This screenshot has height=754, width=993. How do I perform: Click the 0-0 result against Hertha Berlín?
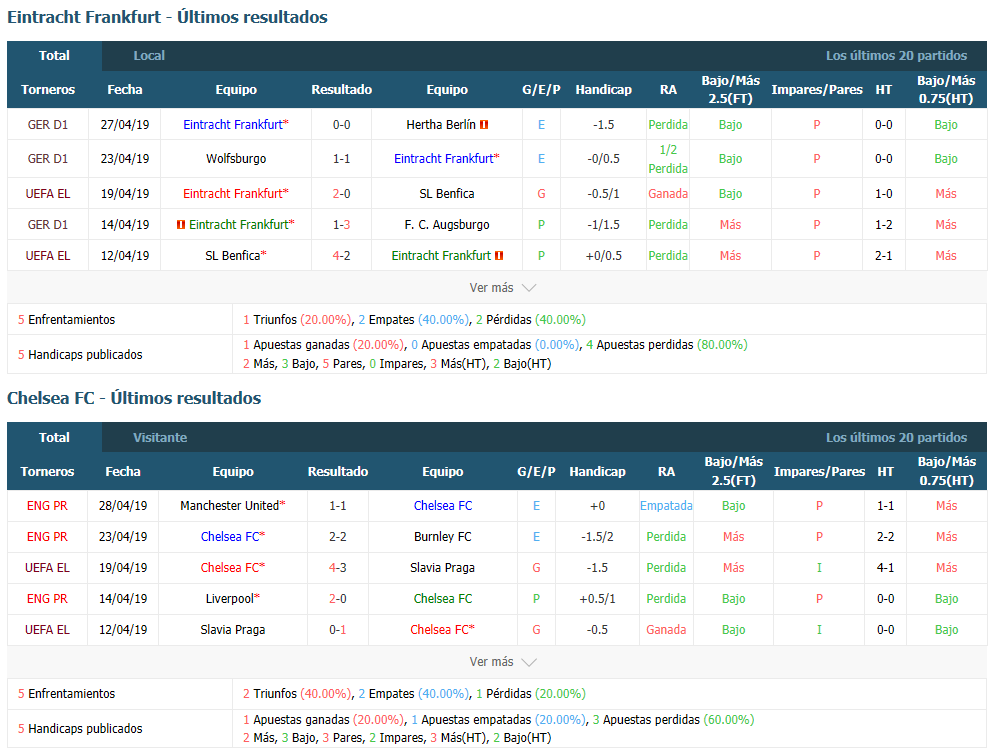(341, 125)
